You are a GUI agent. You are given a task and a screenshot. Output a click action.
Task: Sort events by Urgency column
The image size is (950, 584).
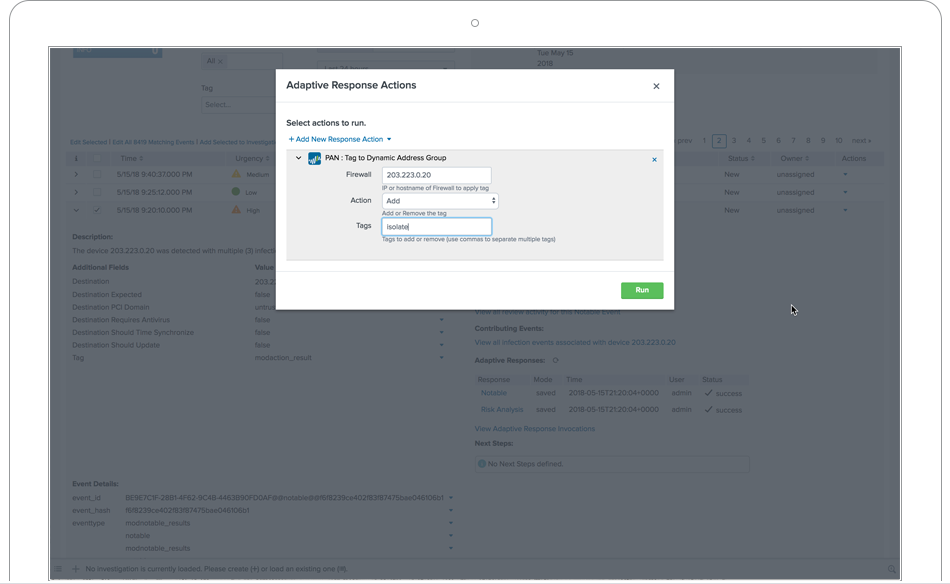click(252, 159)
